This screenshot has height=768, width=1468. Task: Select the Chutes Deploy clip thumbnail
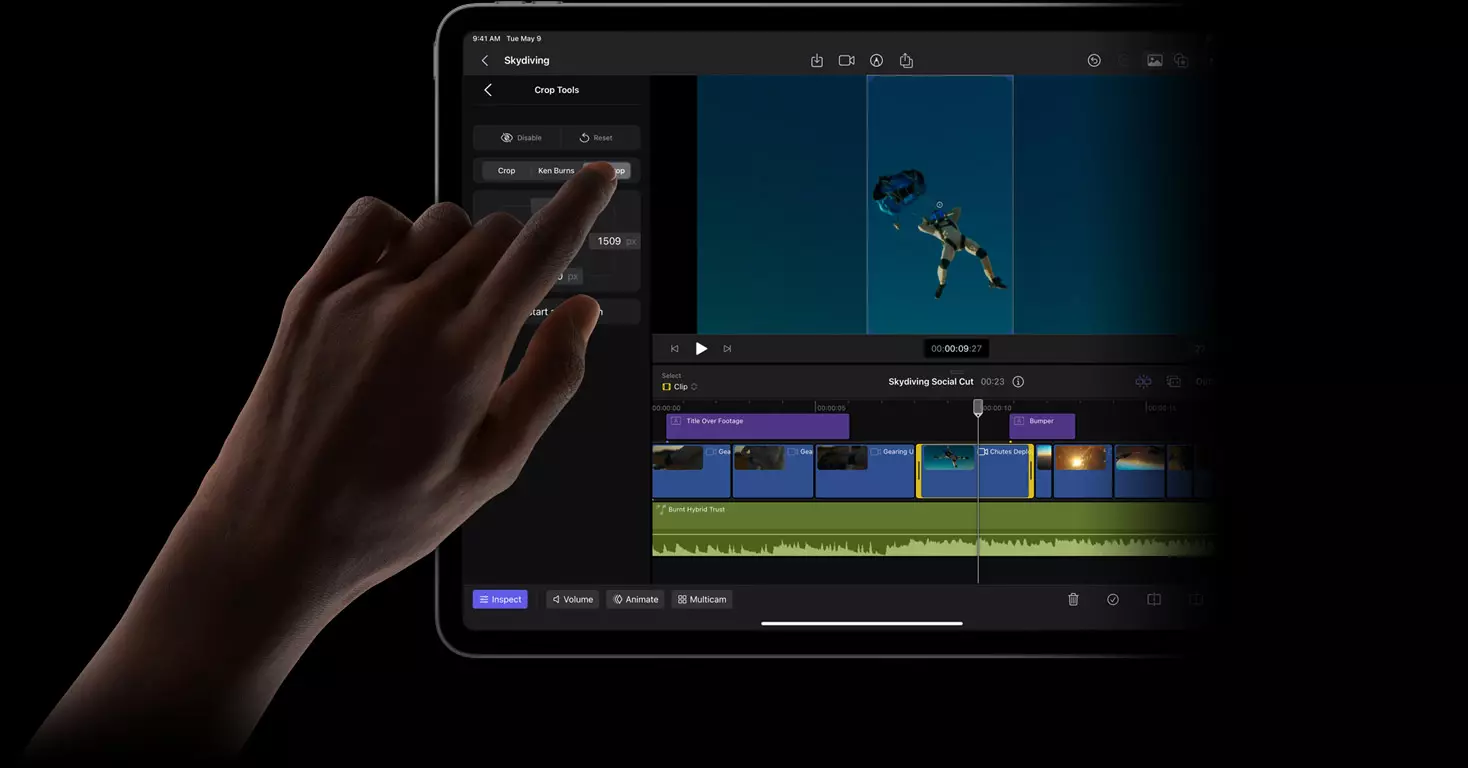(x=948, y=458)
